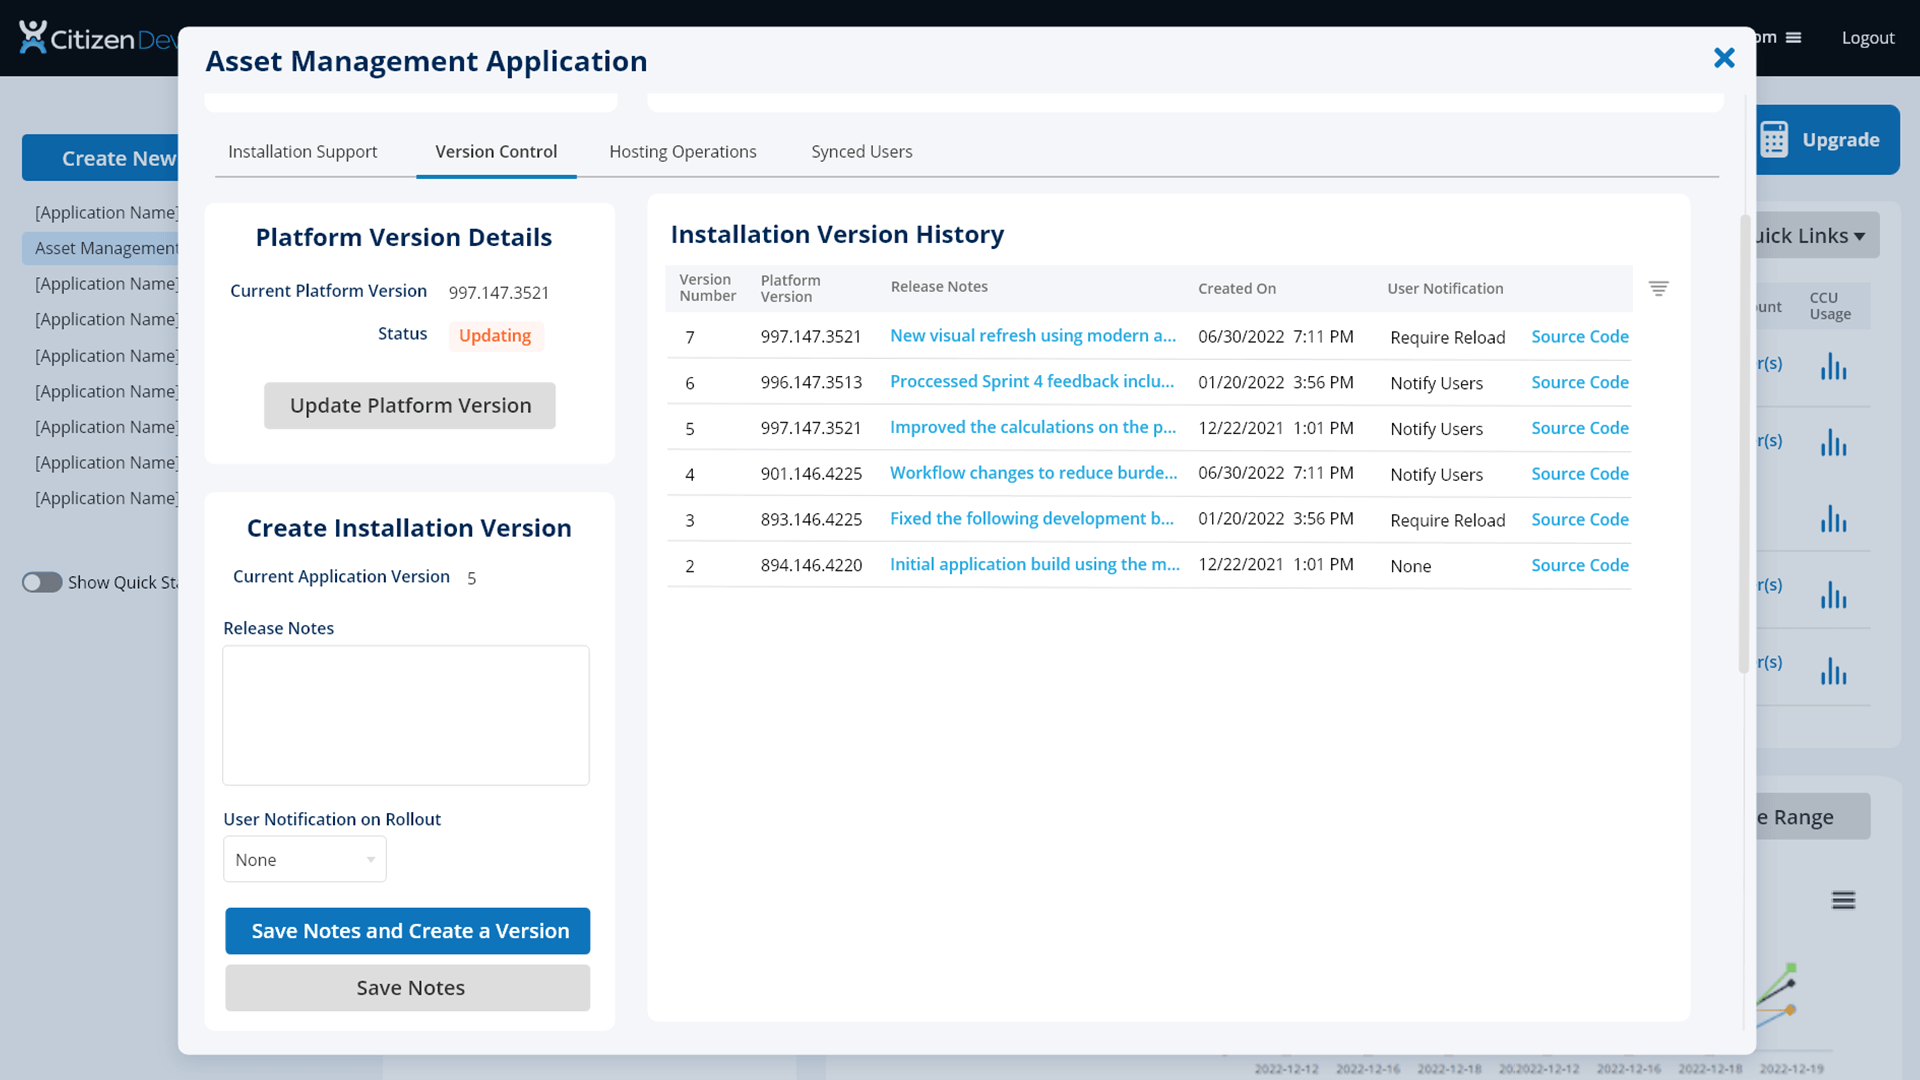Click the bar chart icon first row
This screenshot has width=1920, height=1080.
coord(1833,367)
